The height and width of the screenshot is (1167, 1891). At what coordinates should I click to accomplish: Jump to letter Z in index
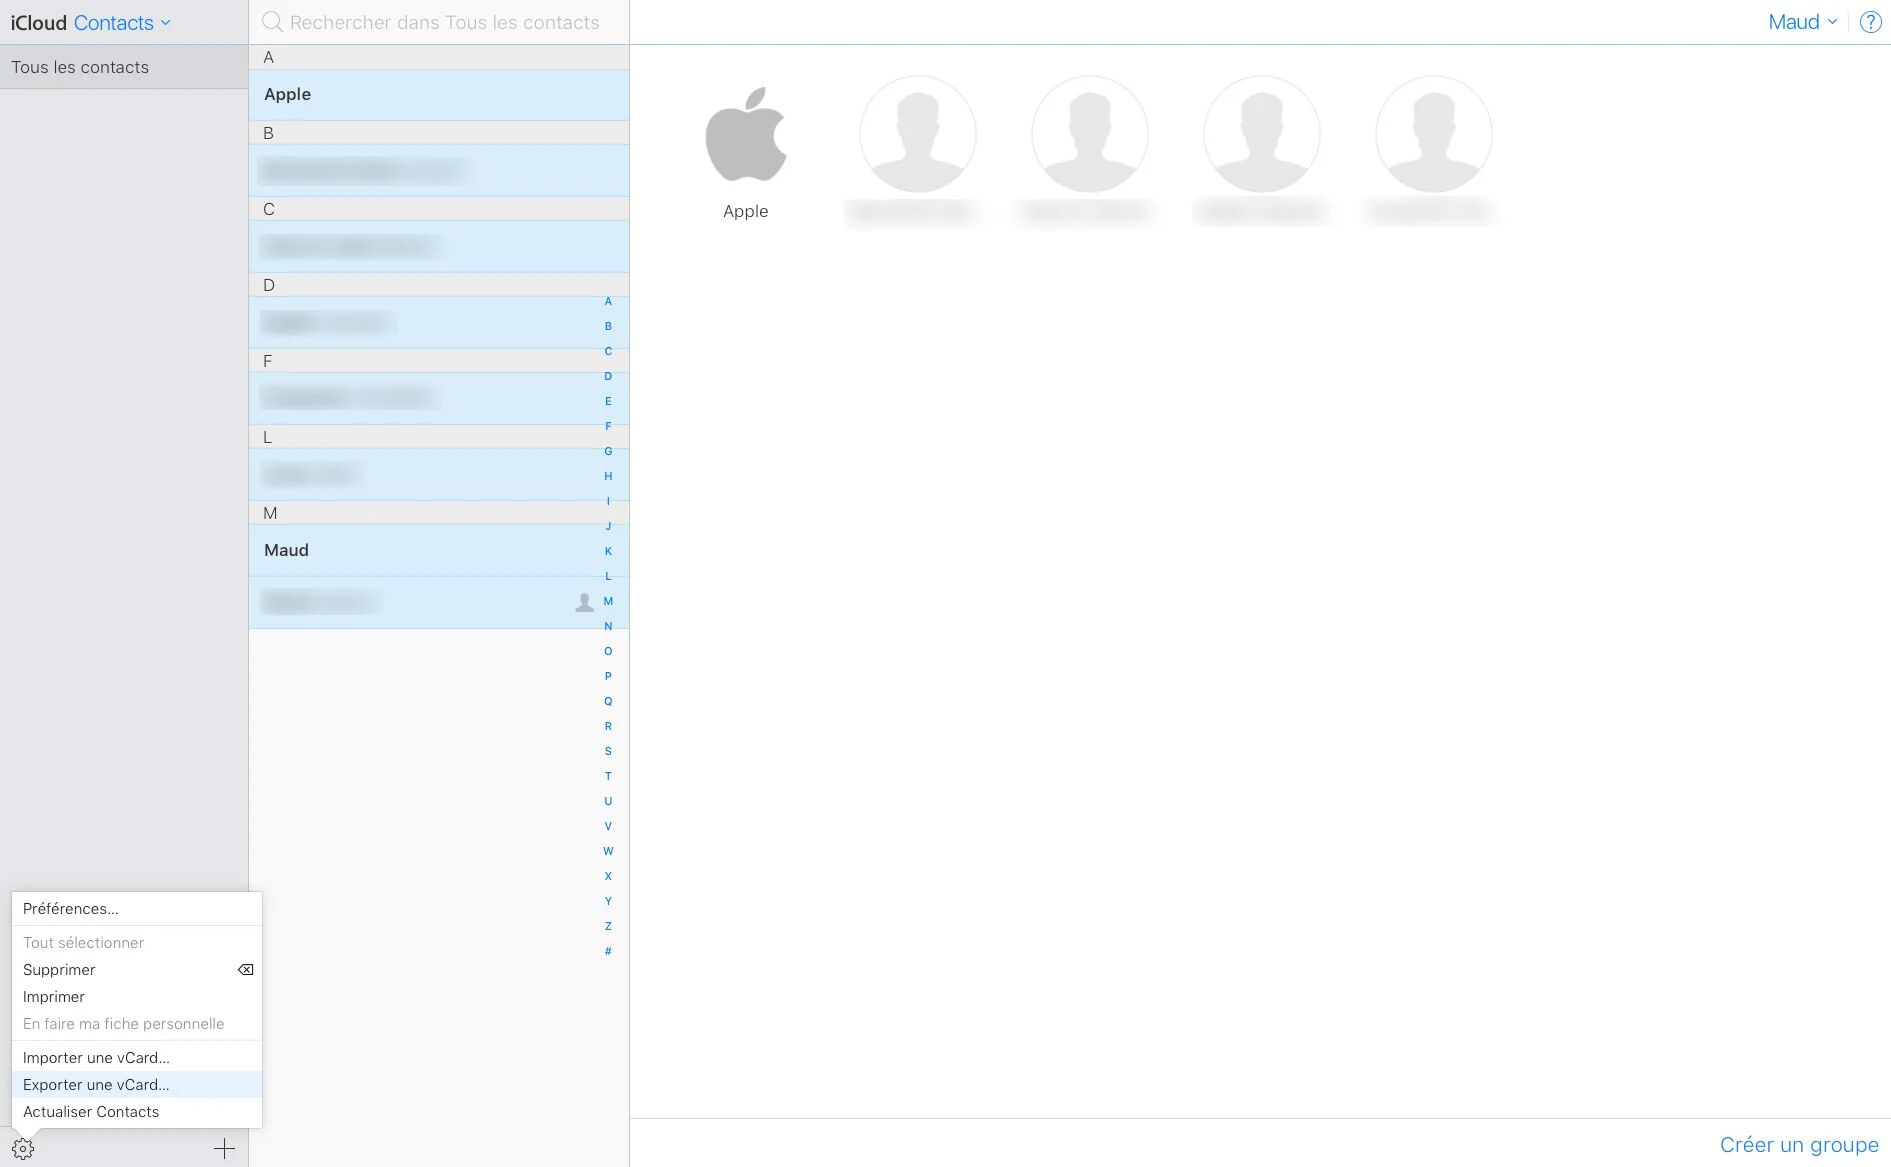(x=608, y=926)
